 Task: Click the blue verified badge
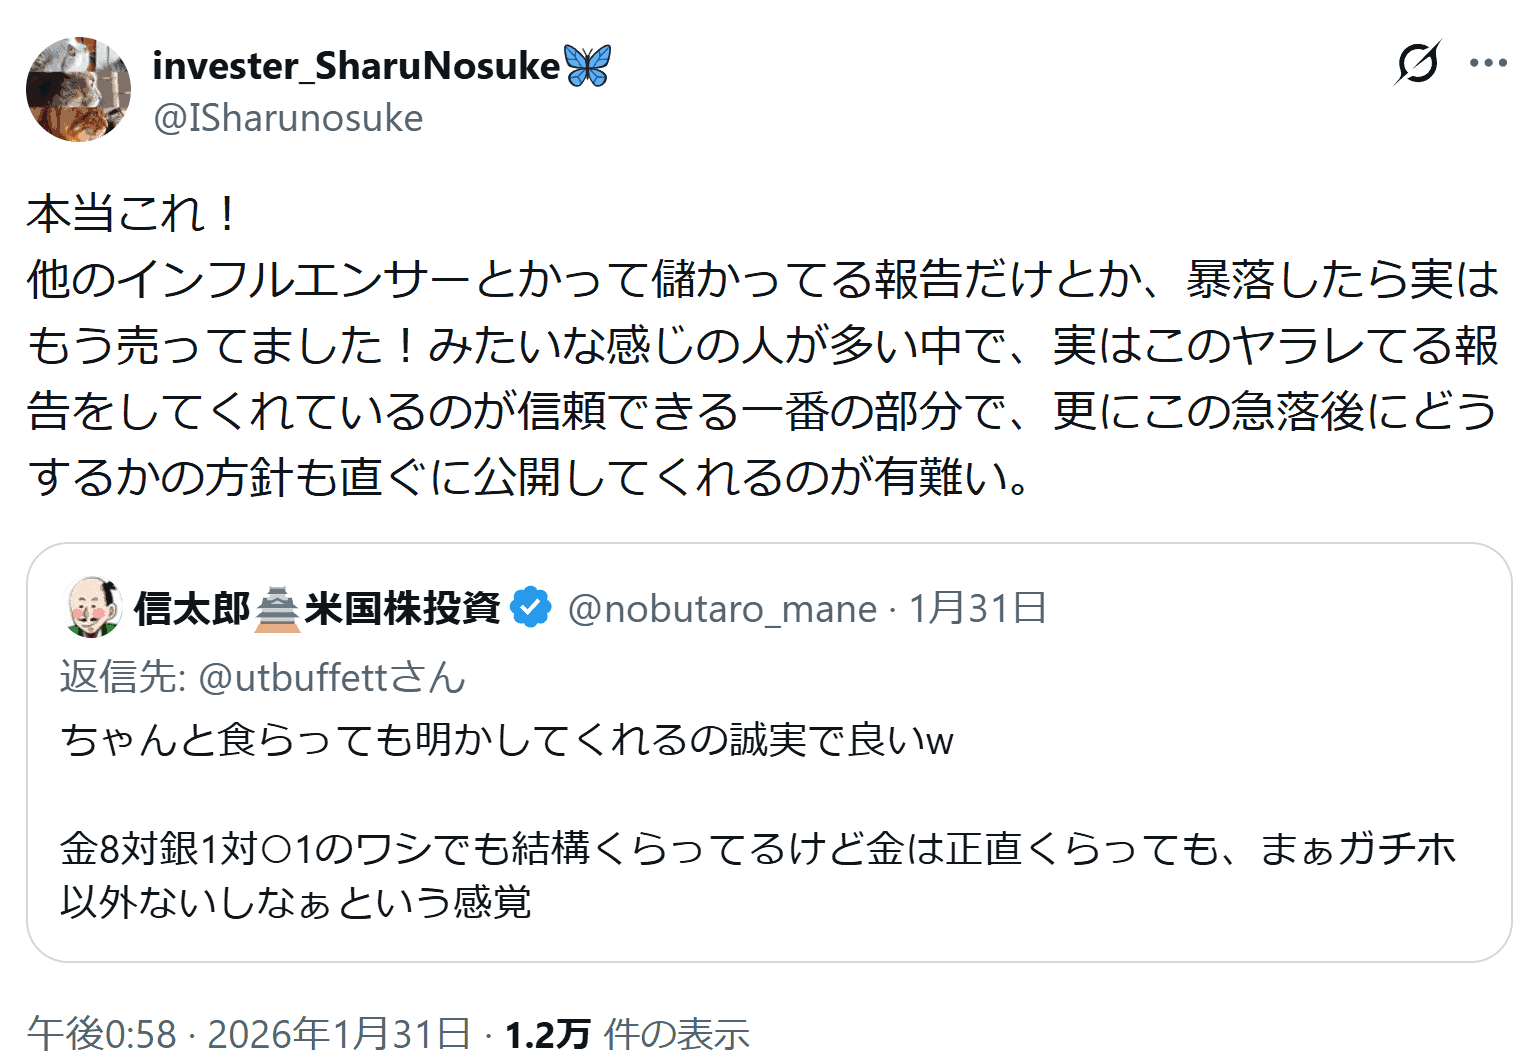531,607
